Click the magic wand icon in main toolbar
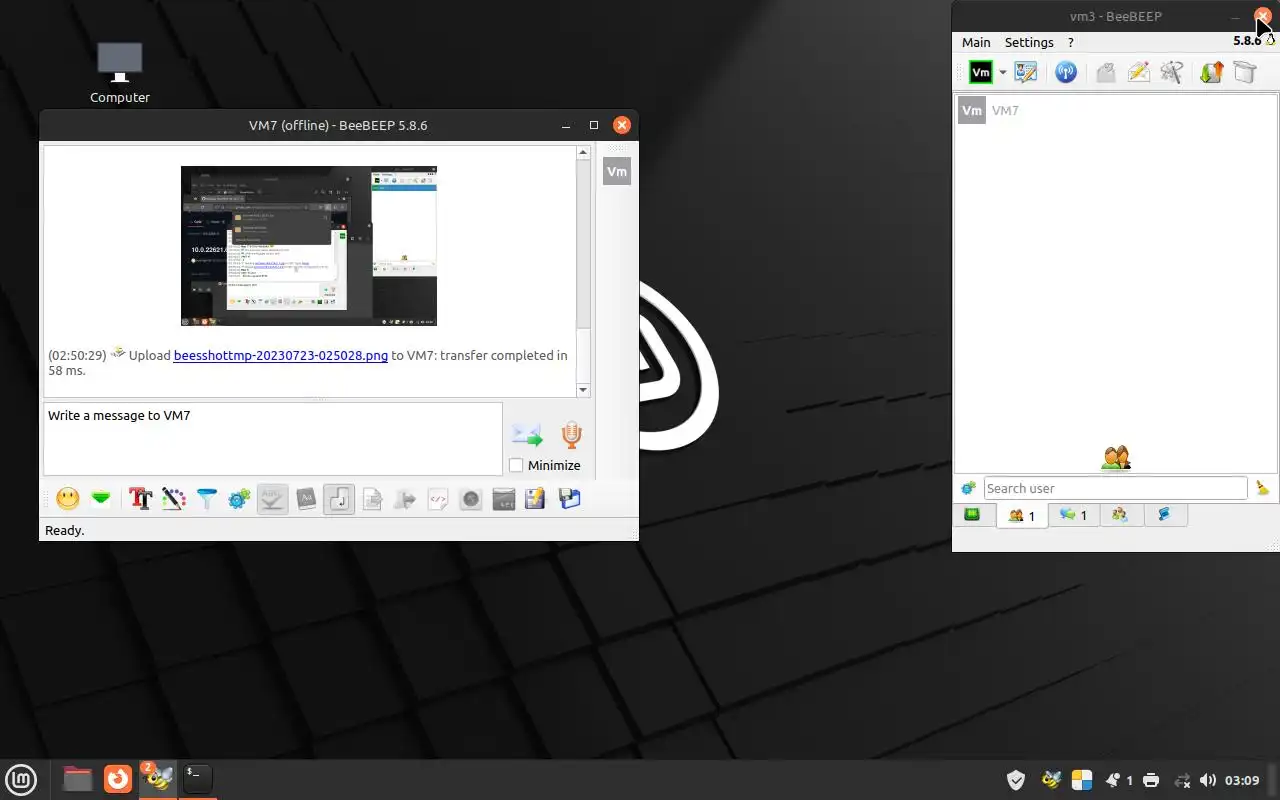This screenshot has height=800, width=1280. coord(1172,72)
